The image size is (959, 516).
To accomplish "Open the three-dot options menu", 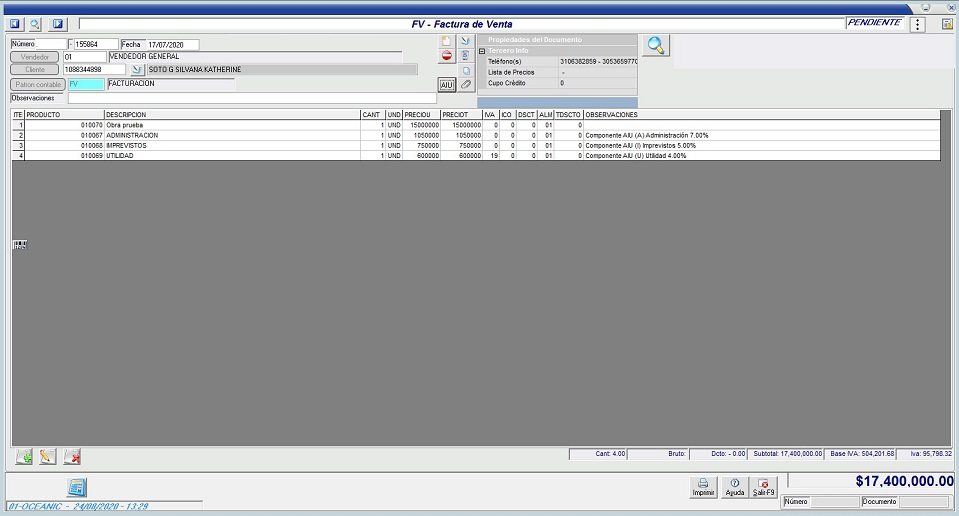I will click(x=918, y=24).
